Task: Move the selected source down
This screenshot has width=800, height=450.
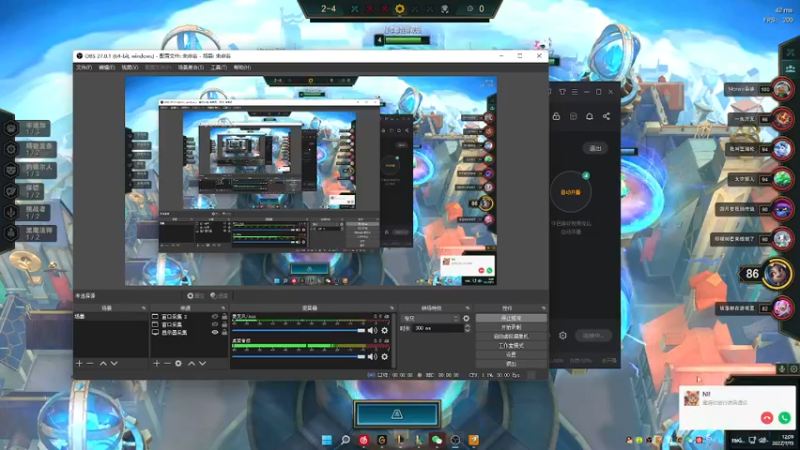Action: coord(203,363)
